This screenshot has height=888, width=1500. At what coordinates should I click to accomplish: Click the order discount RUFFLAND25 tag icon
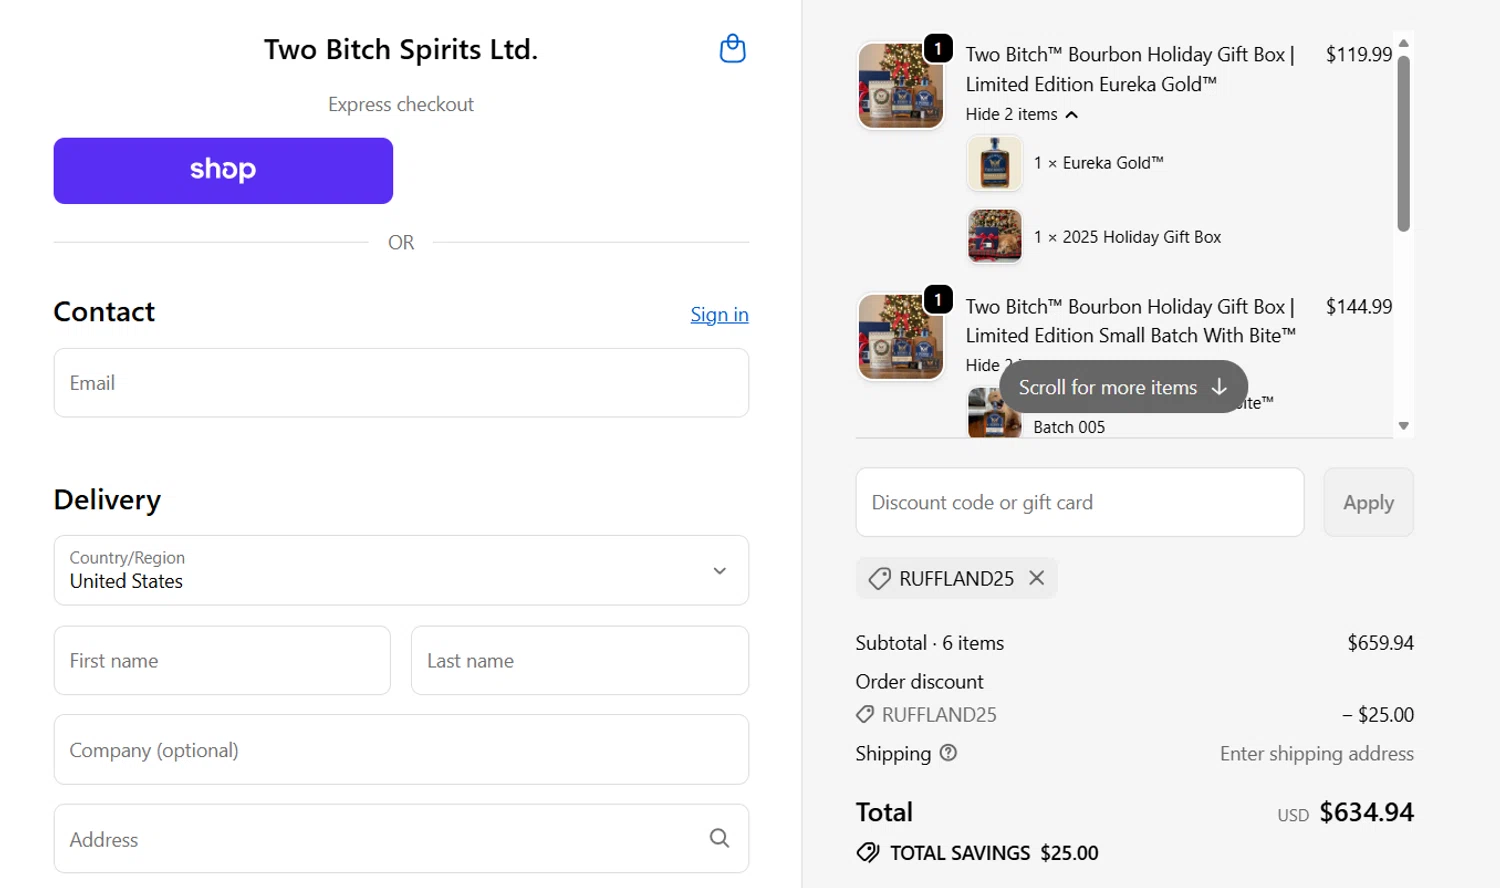click(x=865, y=715)
